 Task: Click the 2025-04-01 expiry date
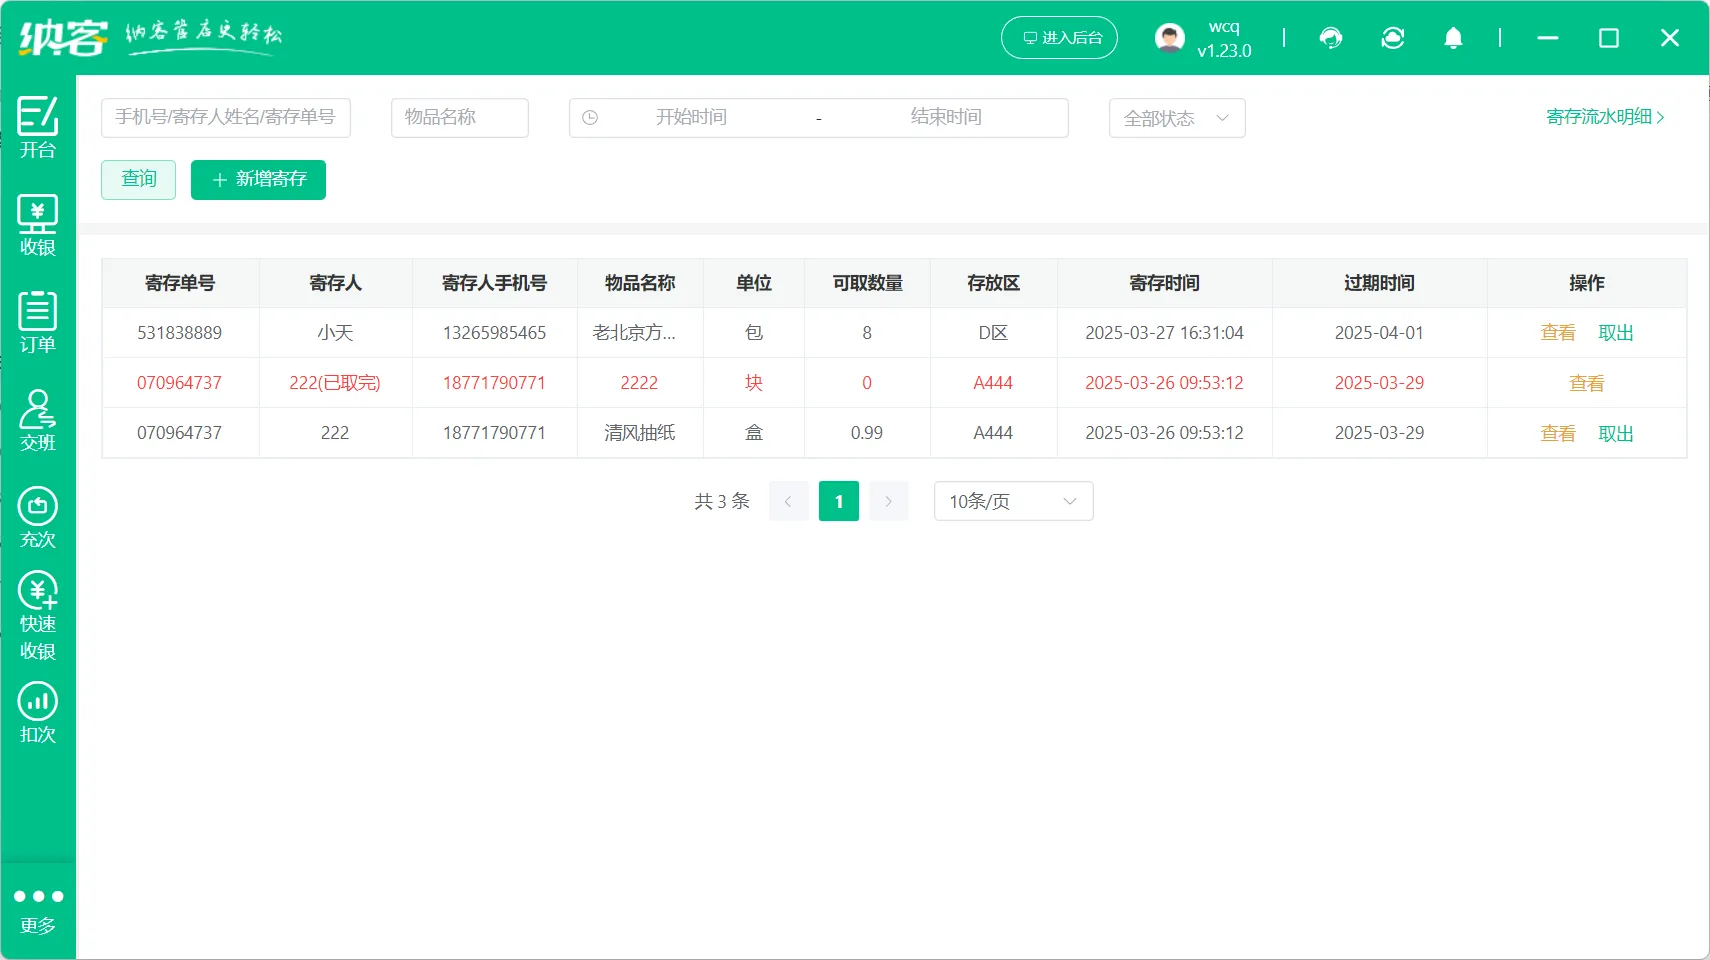point(1379,333)
